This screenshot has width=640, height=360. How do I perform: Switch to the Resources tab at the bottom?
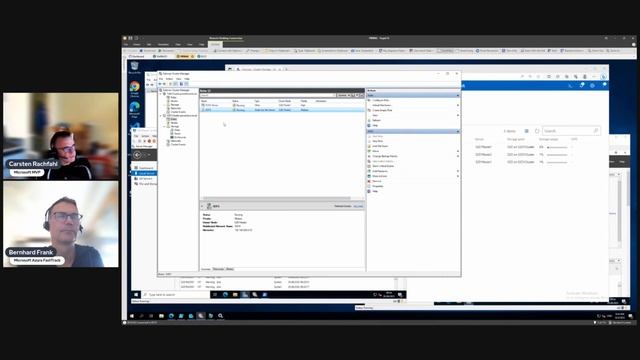click(218, 269)
